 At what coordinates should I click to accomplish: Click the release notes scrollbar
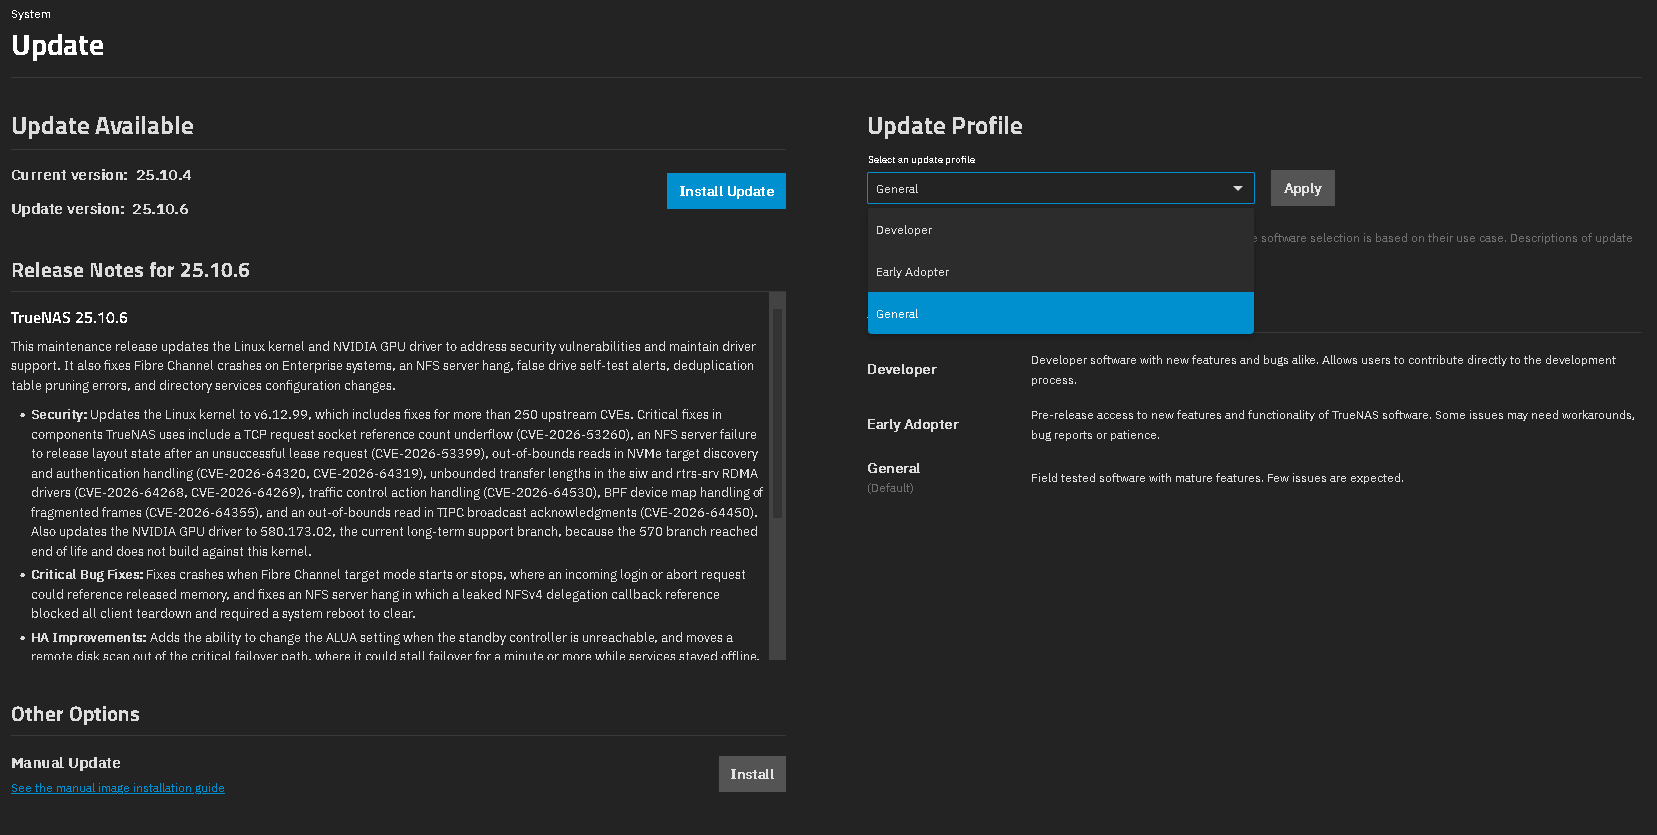pos(777,413)
